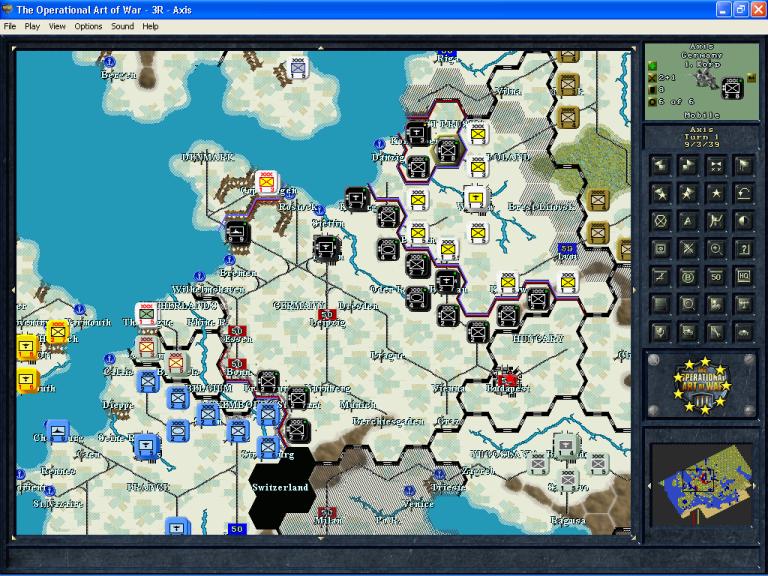Click the crossed octagon icon button

(x=660, y=221)
